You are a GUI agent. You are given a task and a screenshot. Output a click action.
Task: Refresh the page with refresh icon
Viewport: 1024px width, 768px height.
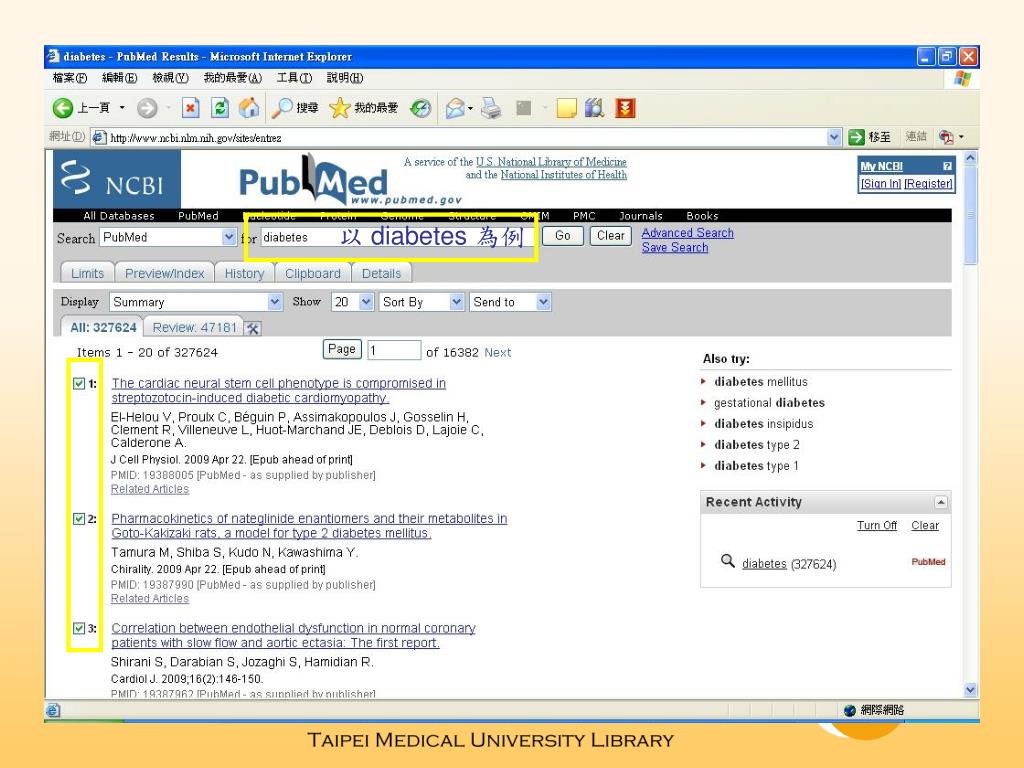220,108
